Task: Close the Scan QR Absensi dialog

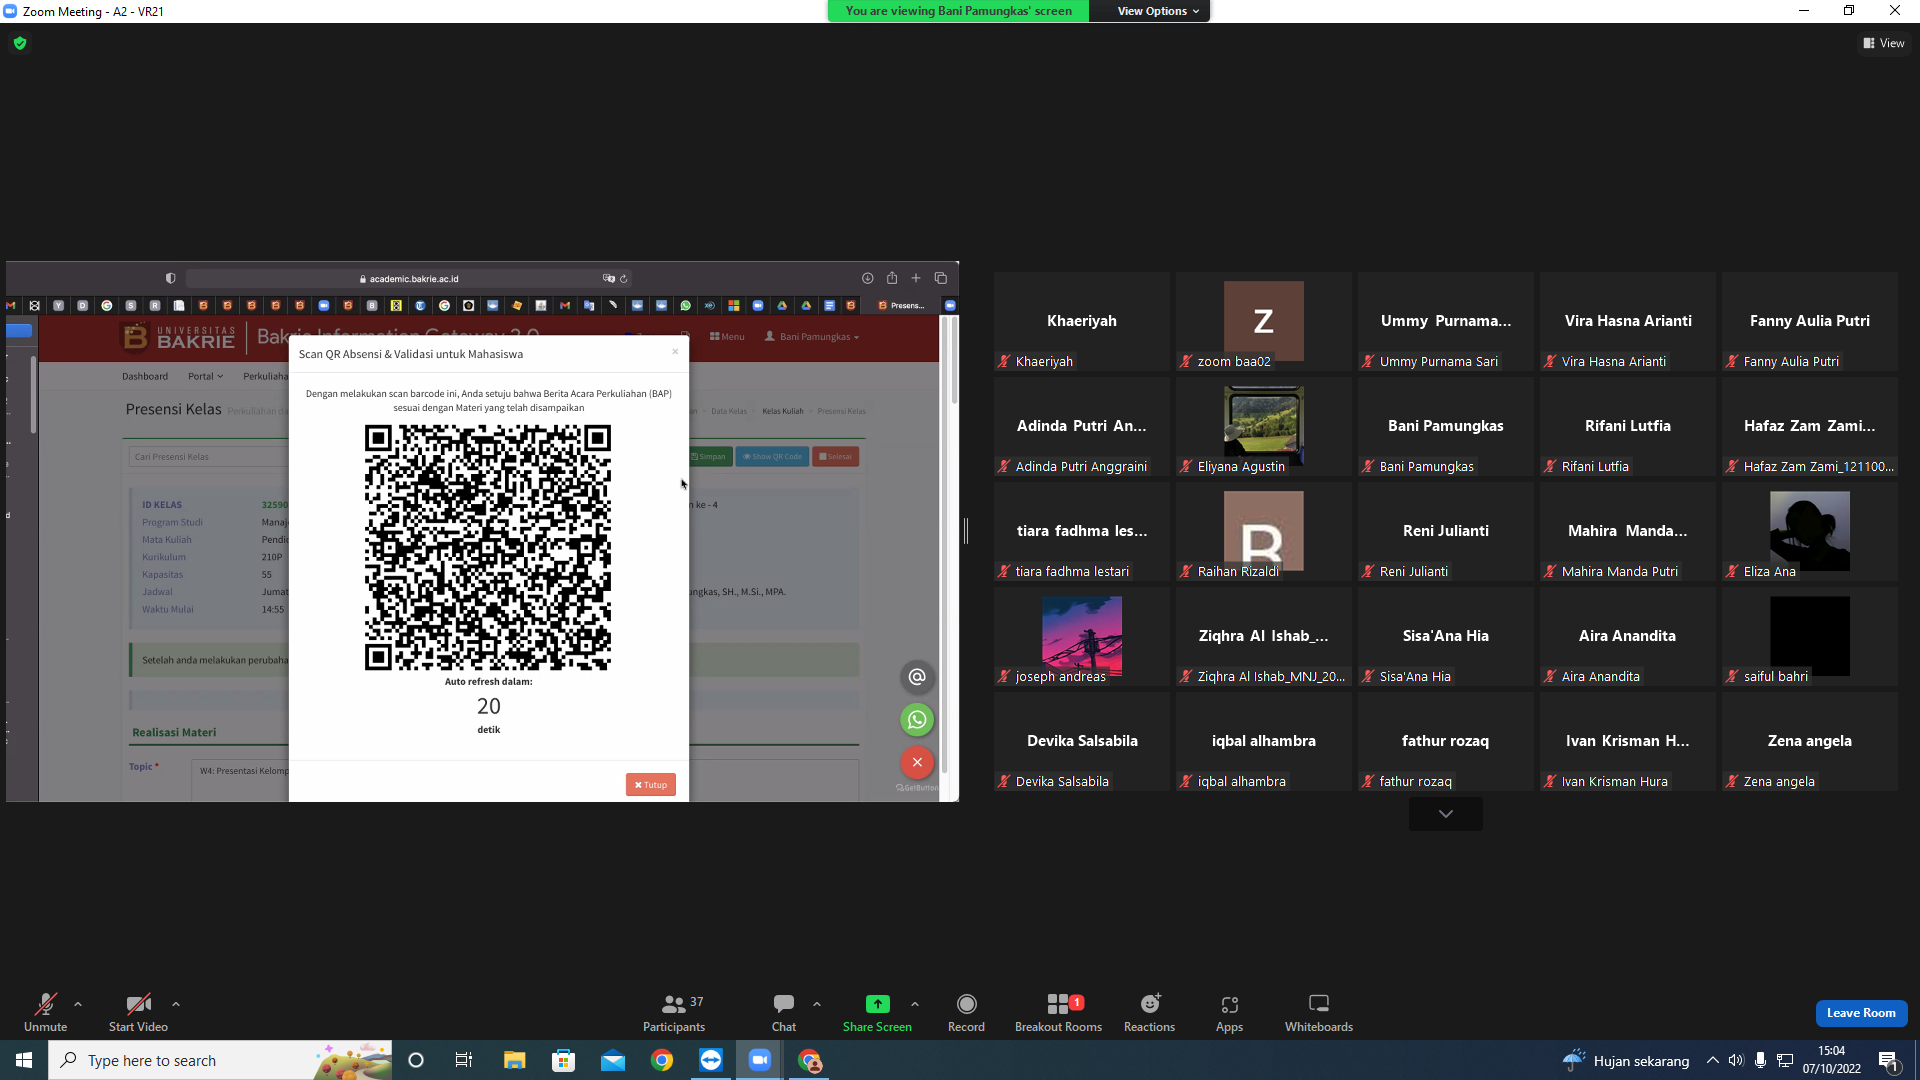Action: (x=675, y=352)
